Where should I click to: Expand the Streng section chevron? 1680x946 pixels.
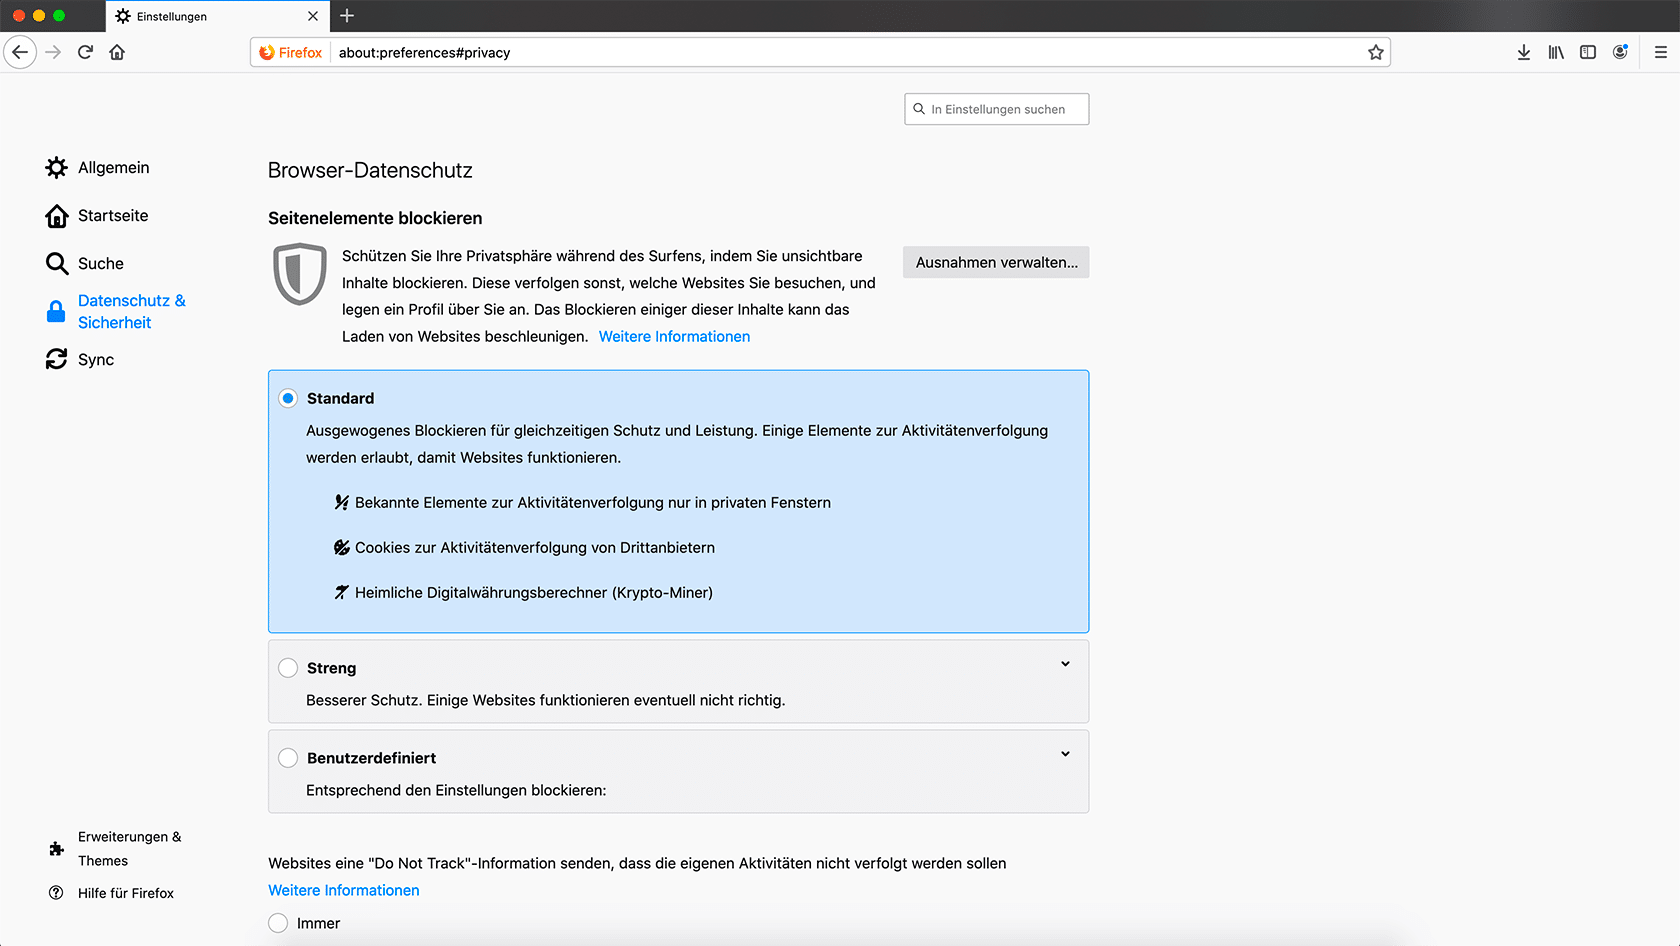click(x=1065, y=664)
